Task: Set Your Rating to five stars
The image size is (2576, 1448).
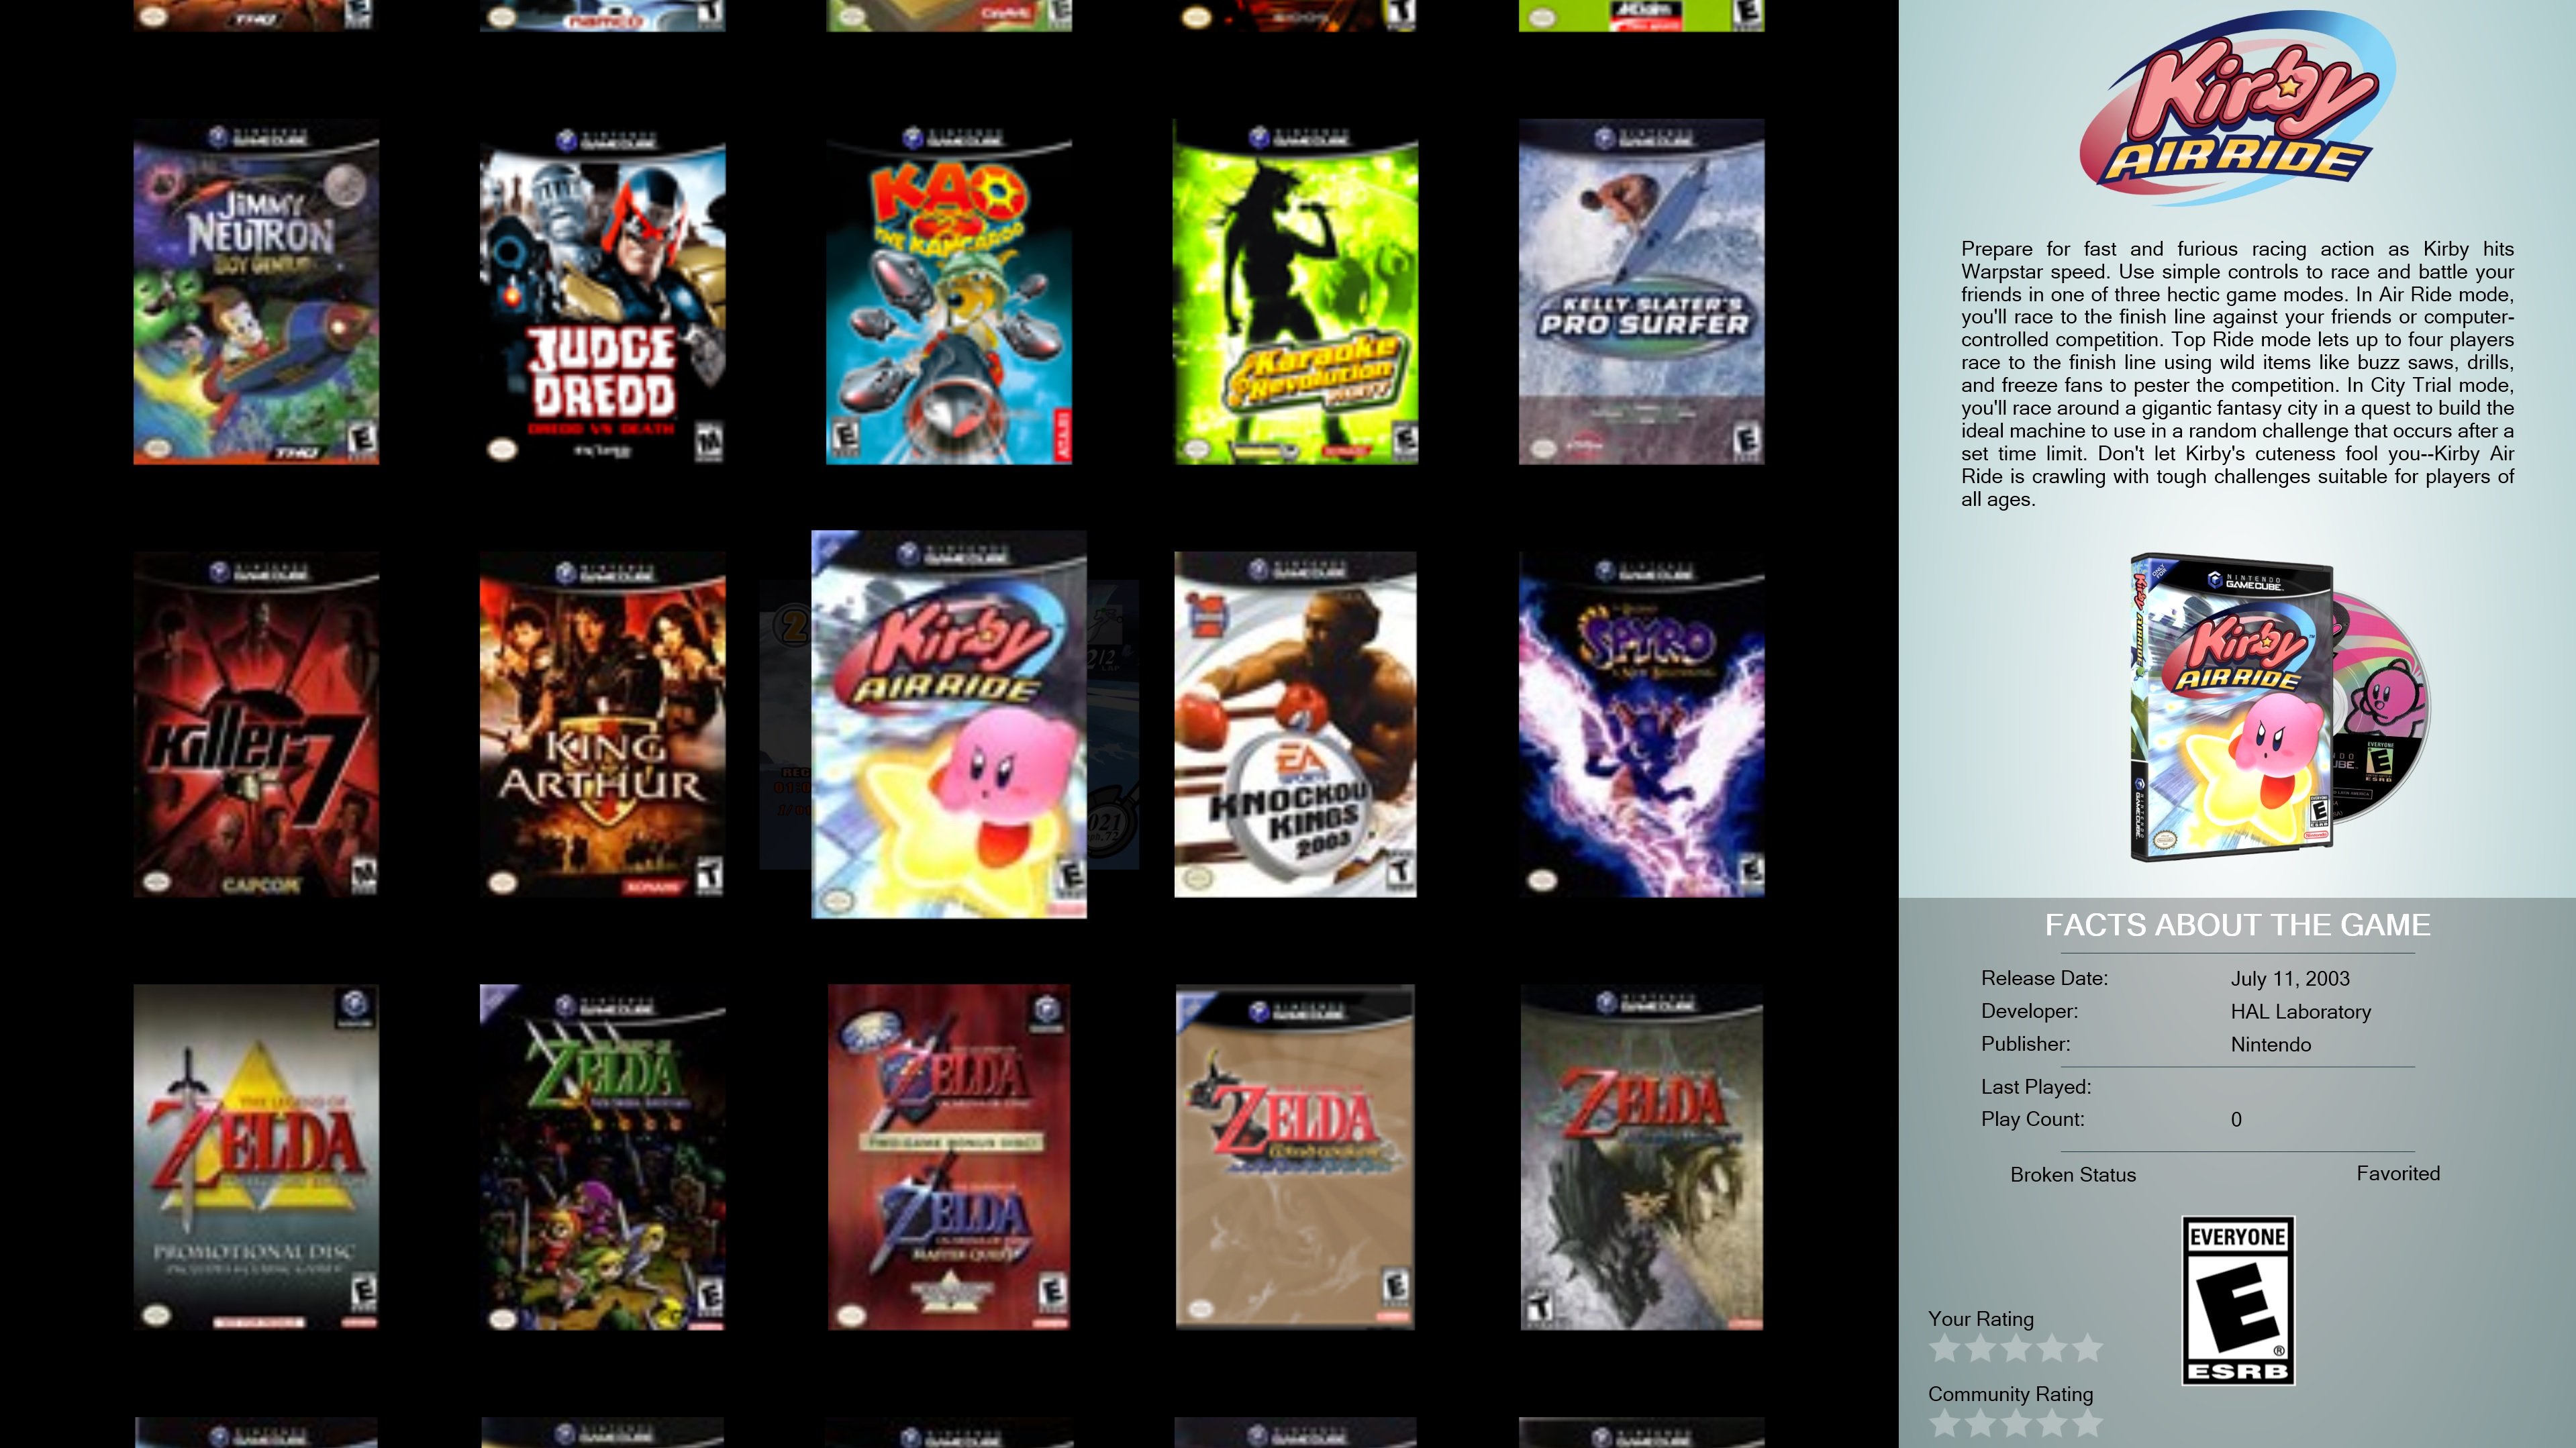Action: click(x=2087, y=1348)
